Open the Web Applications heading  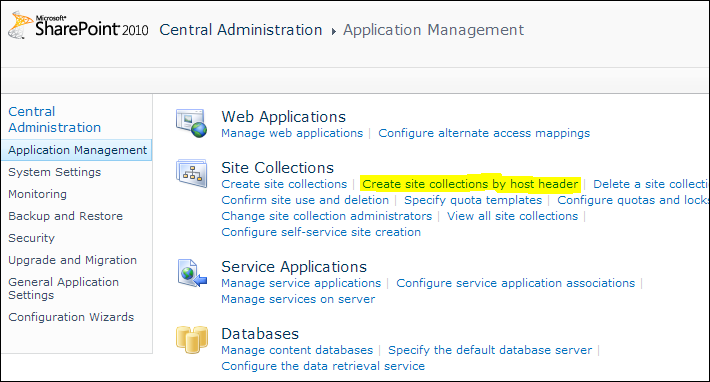(283, 117)
